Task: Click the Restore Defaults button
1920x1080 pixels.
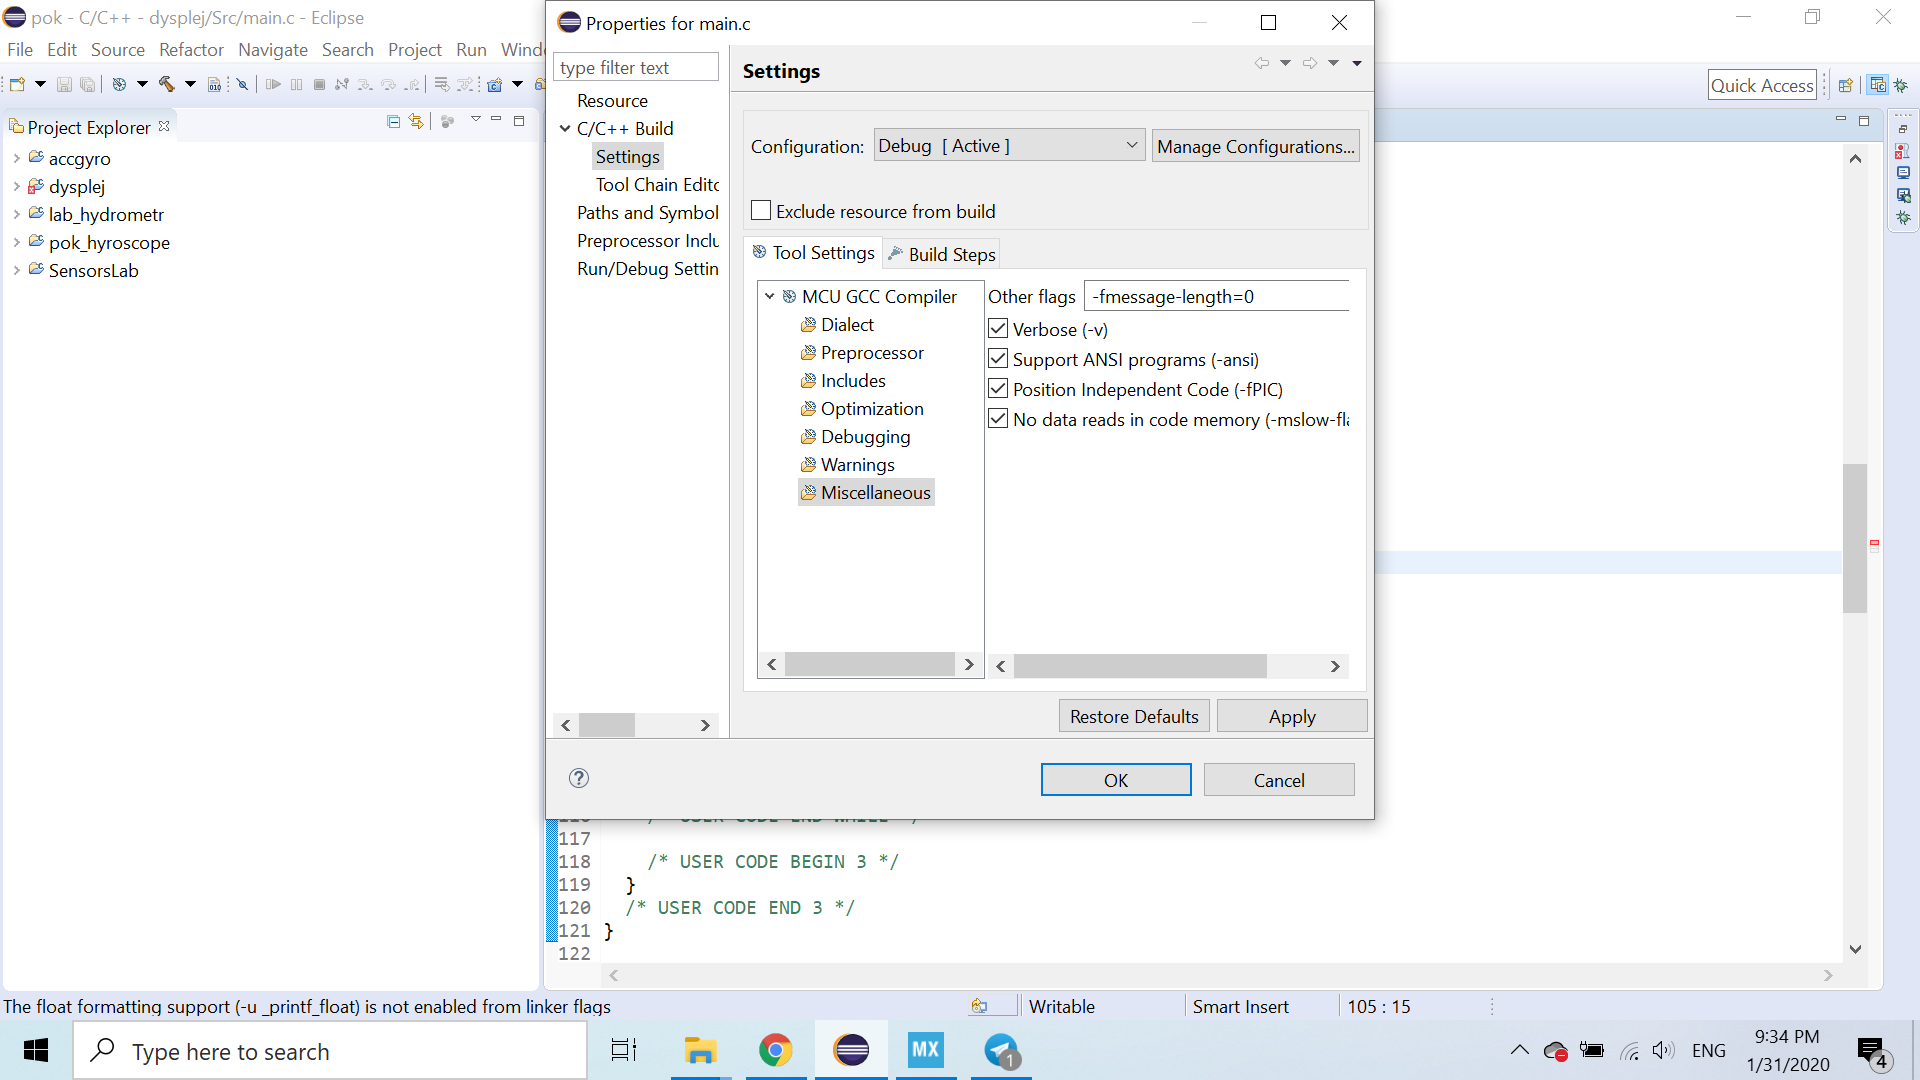Action: coord(1134,717)
